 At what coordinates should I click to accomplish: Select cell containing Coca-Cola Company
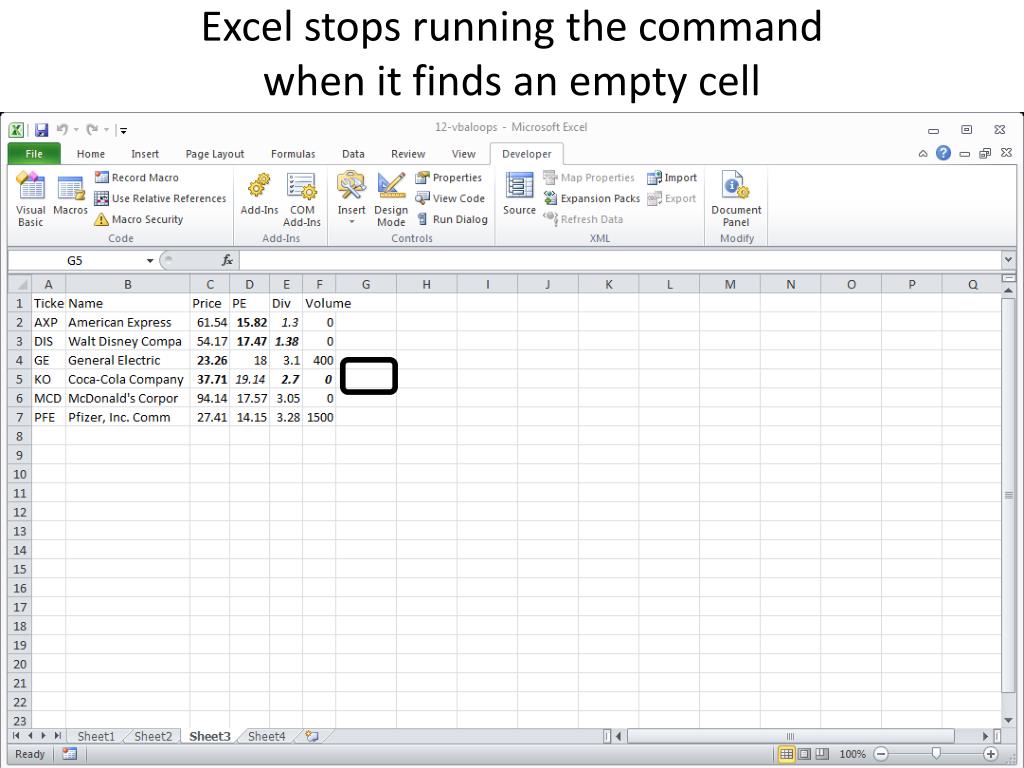pos(128,379)
